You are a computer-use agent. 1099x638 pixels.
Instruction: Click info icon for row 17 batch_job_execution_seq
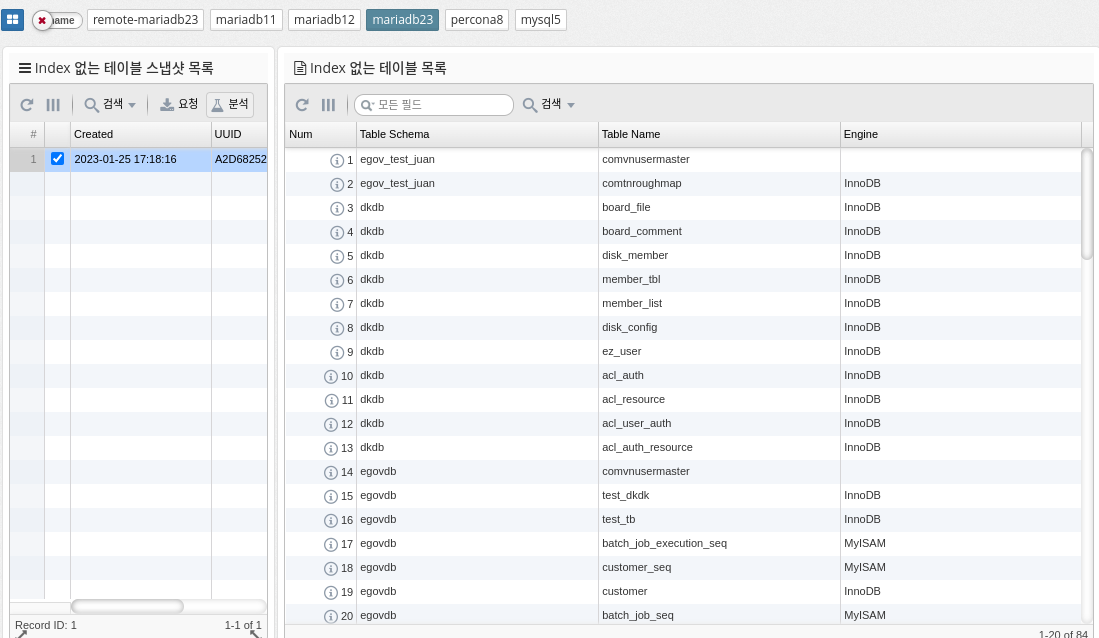click(331, 544)
